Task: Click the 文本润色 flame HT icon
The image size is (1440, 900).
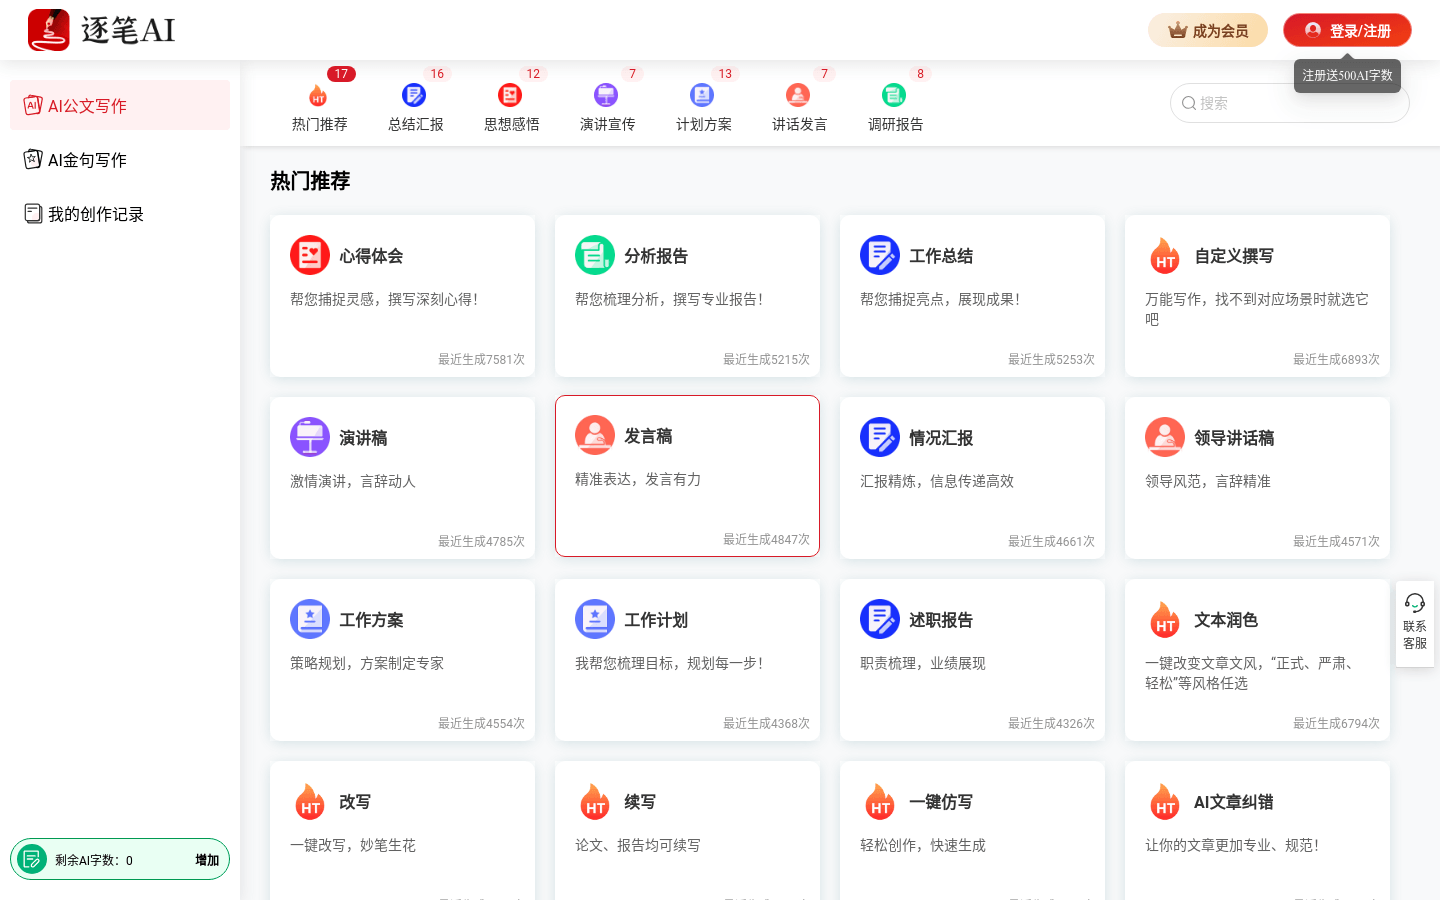Action: (x=1165, y=619)
